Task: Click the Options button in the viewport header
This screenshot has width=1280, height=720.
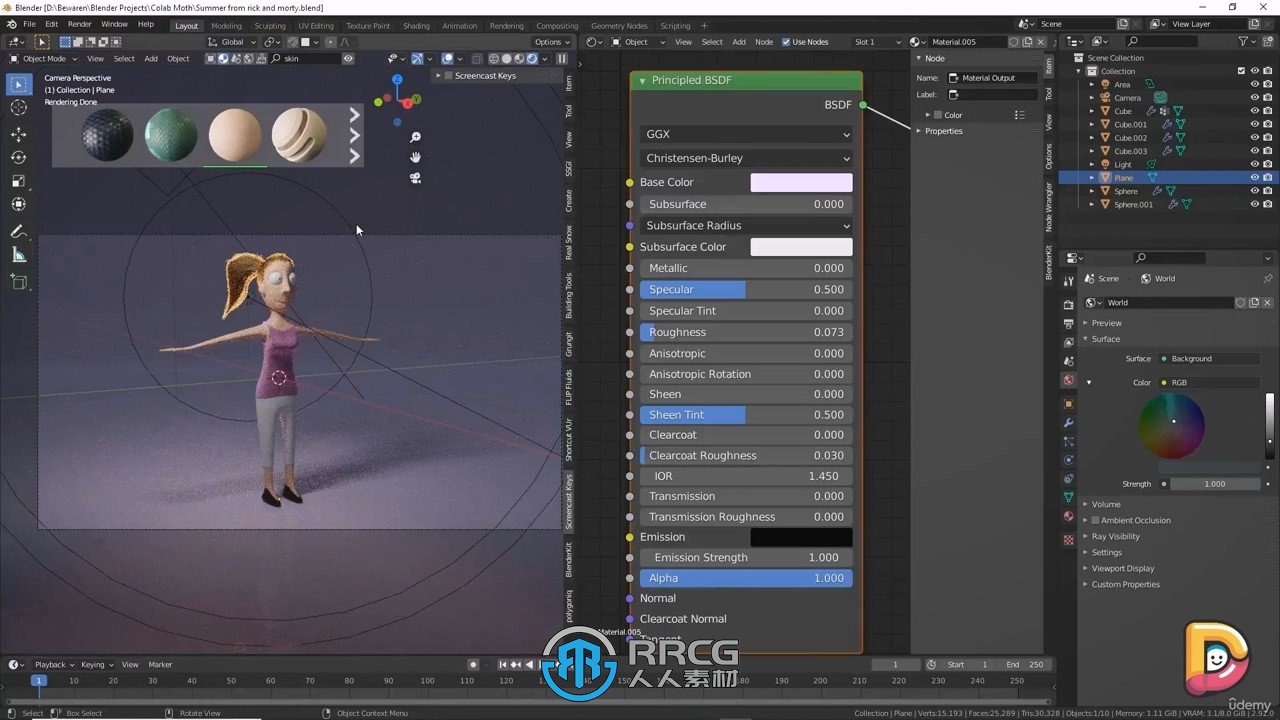Action: pyautogui.click(x=551, y=42)
